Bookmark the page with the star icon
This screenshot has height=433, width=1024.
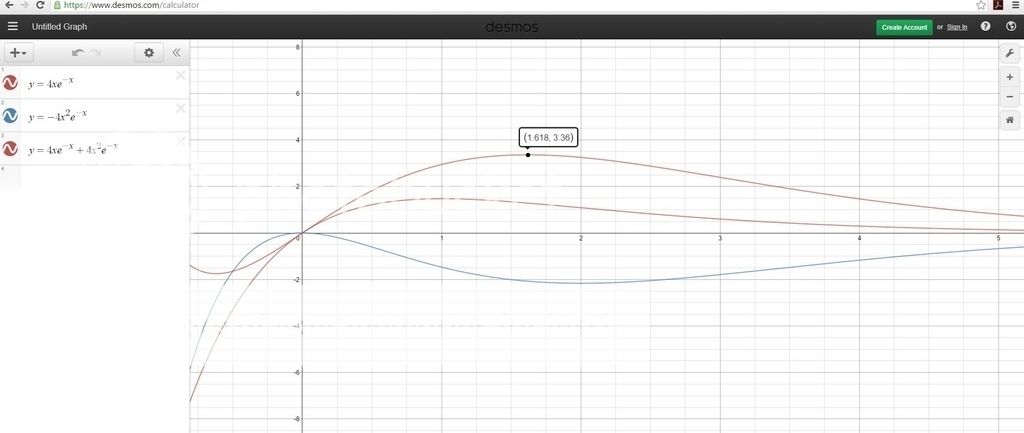pyautogui.click(x=982, y=5)
